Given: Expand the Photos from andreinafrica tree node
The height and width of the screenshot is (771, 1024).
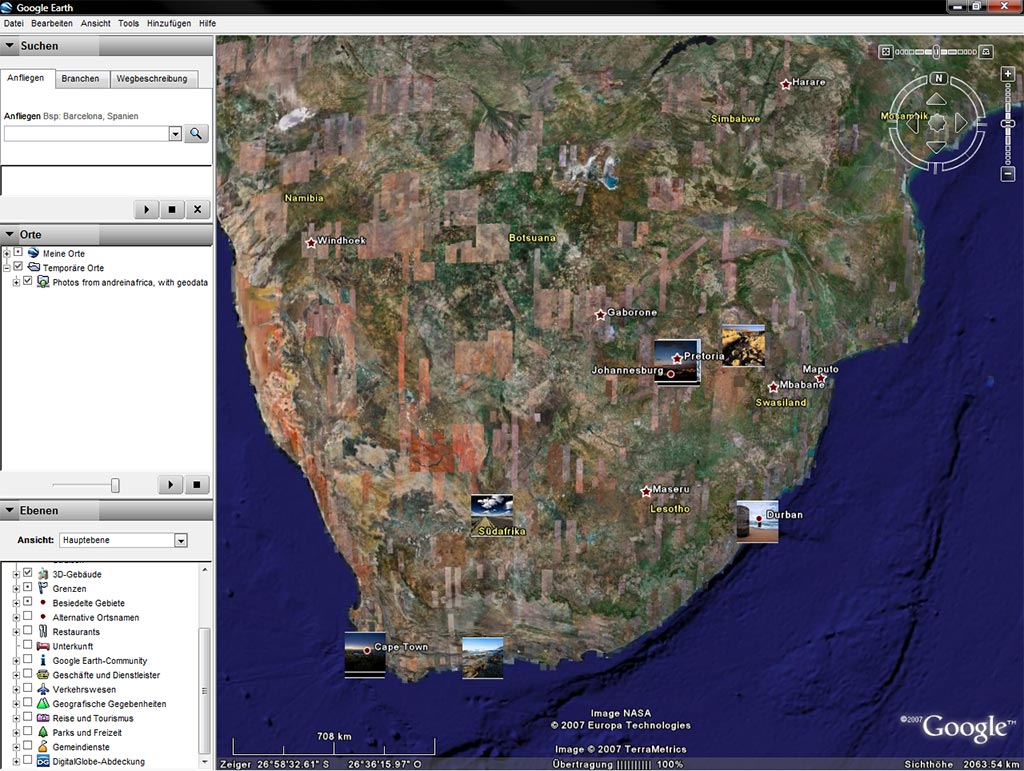Looking at the screenshot, I should [16, 282].
